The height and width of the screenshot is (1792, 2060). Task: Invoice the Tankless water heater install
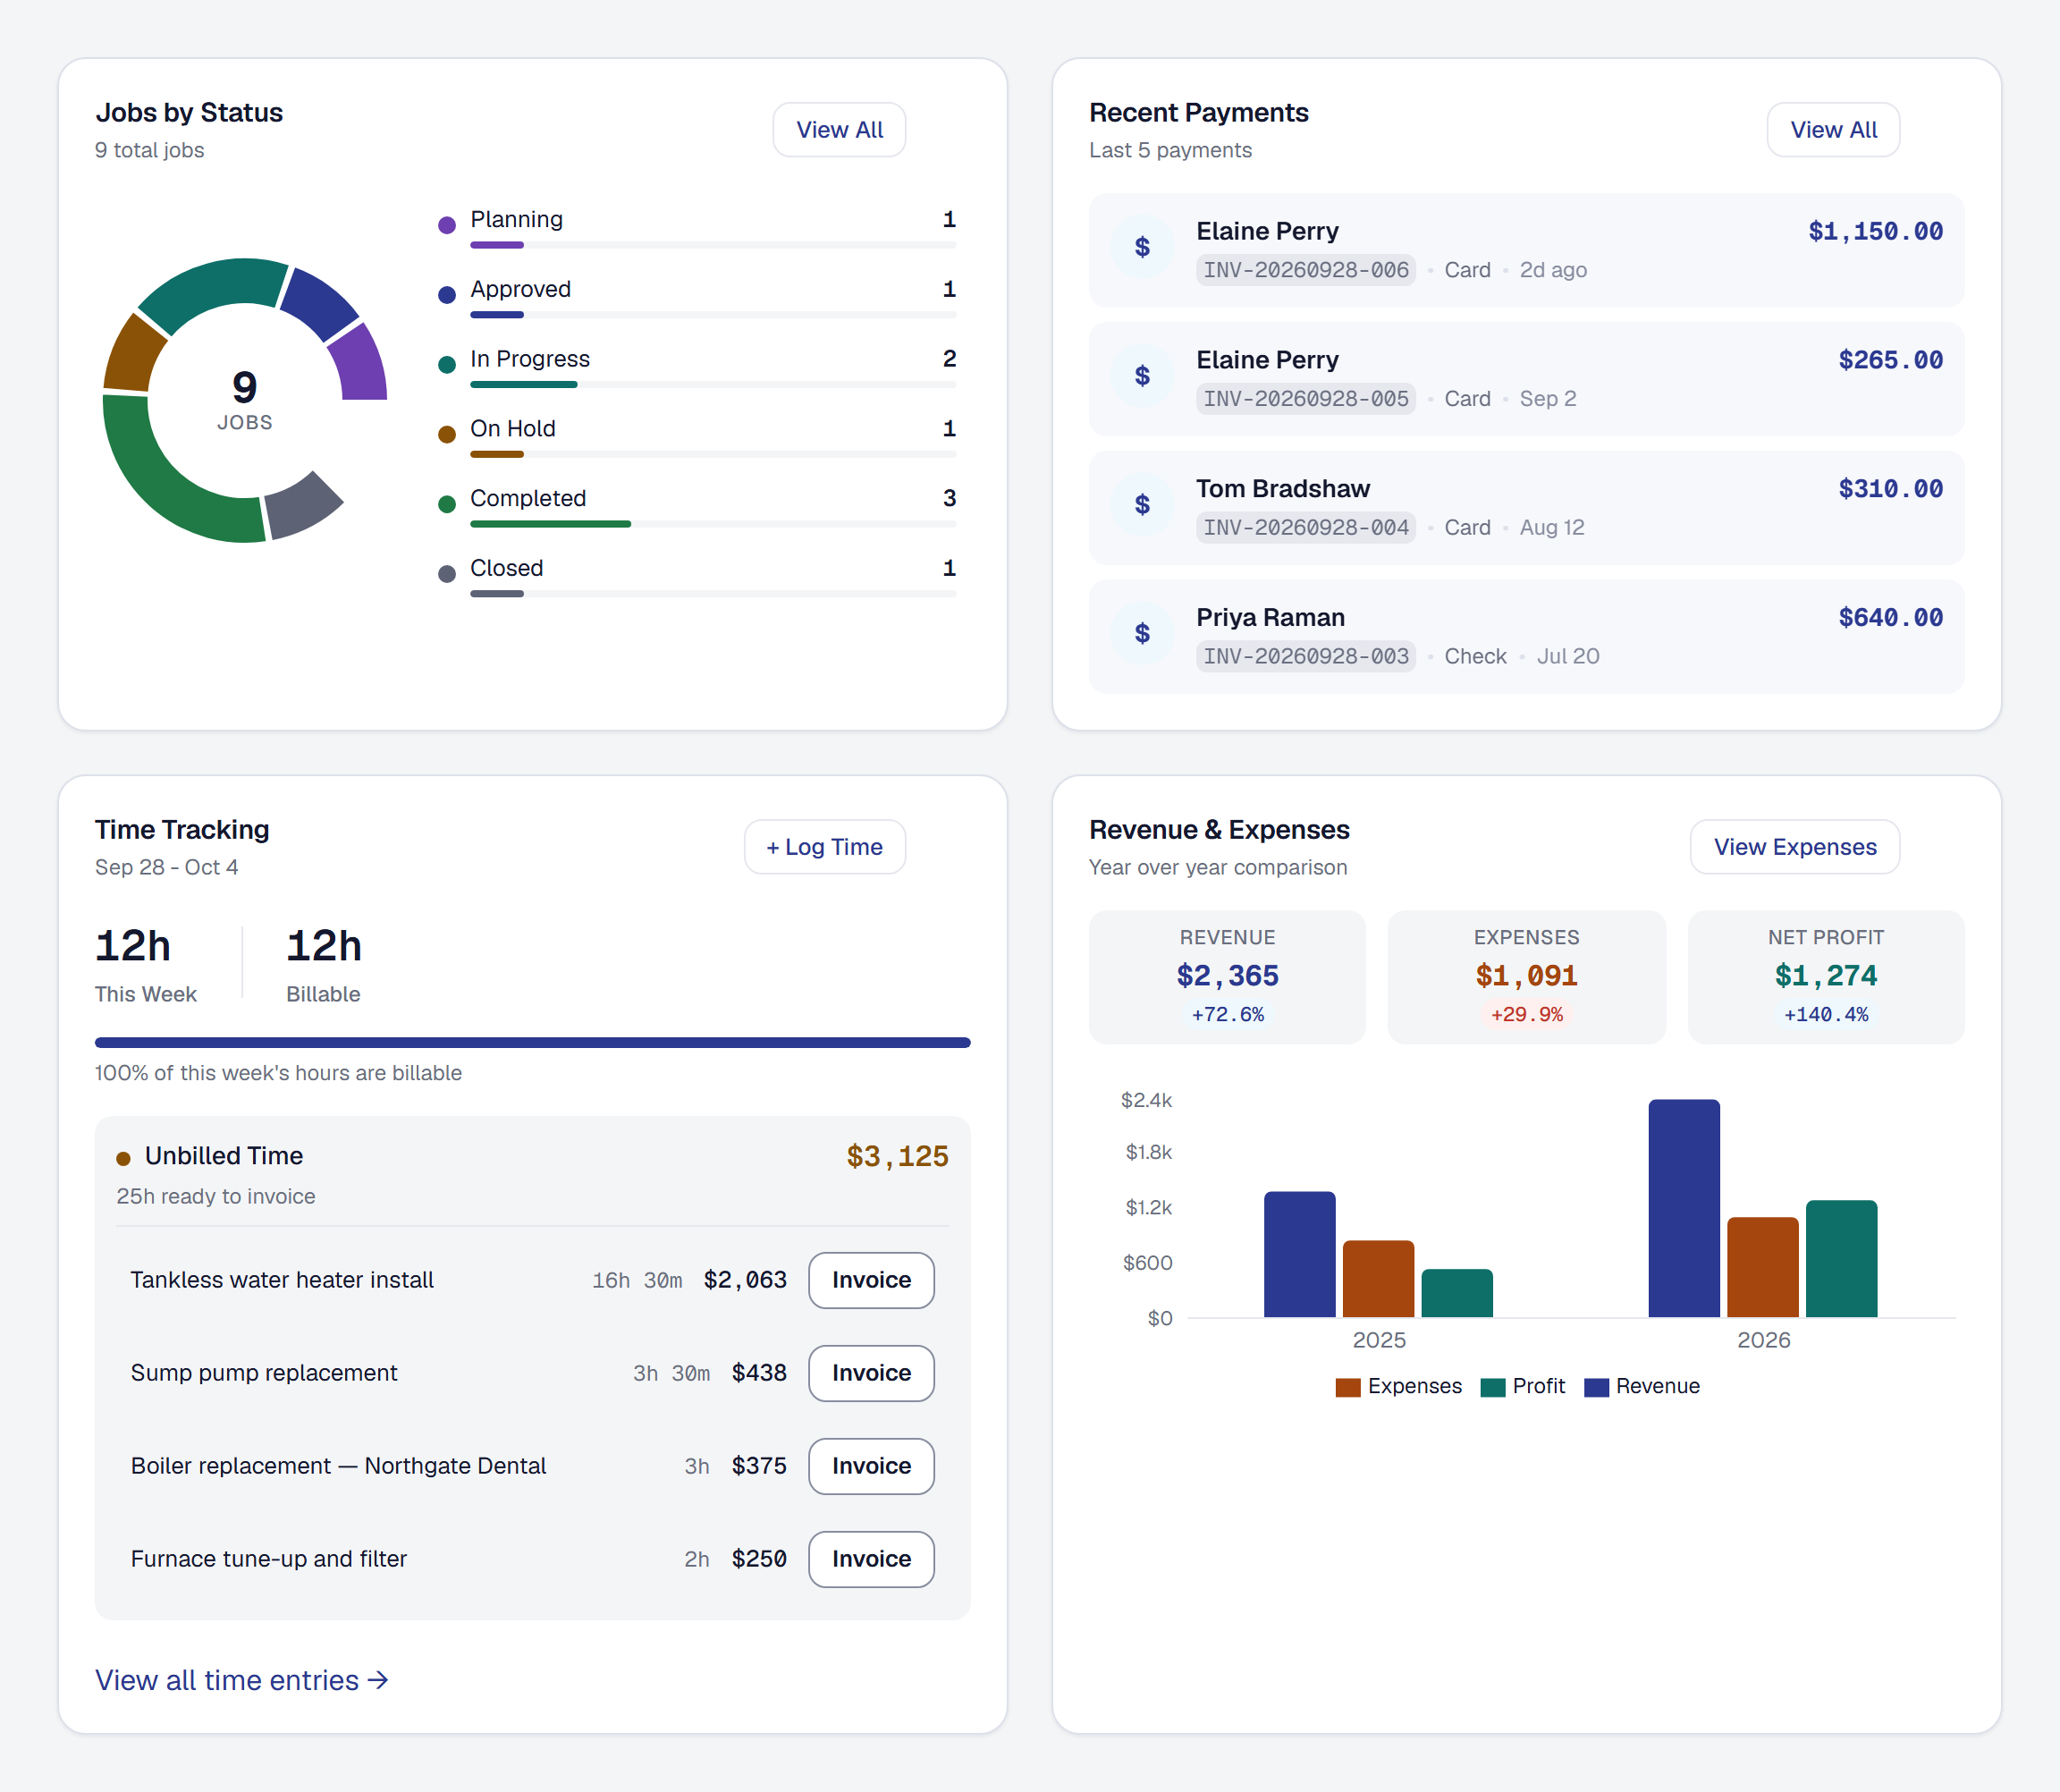click(871, 1280)
